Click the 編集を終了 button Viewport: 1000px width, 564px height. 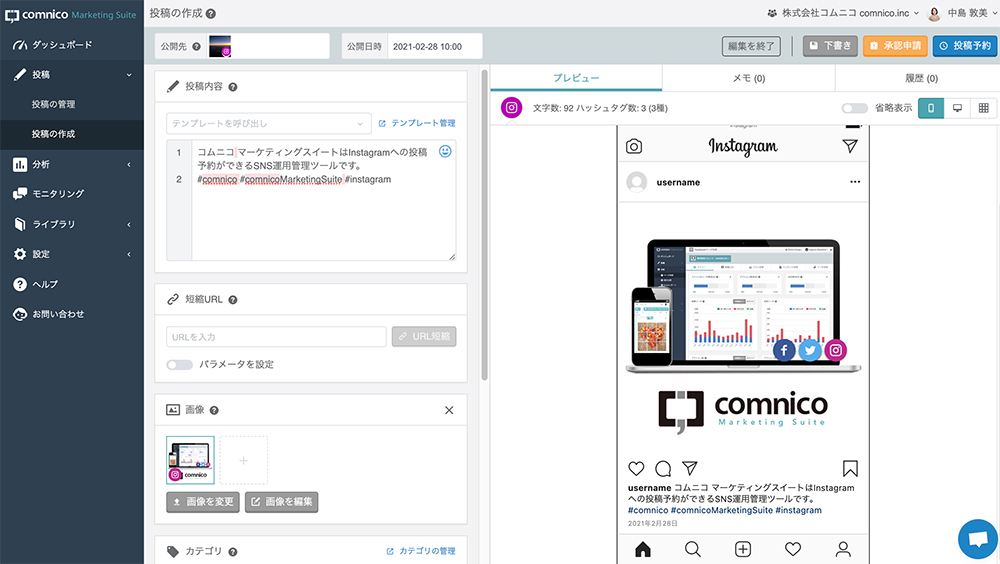coord(751,46)
